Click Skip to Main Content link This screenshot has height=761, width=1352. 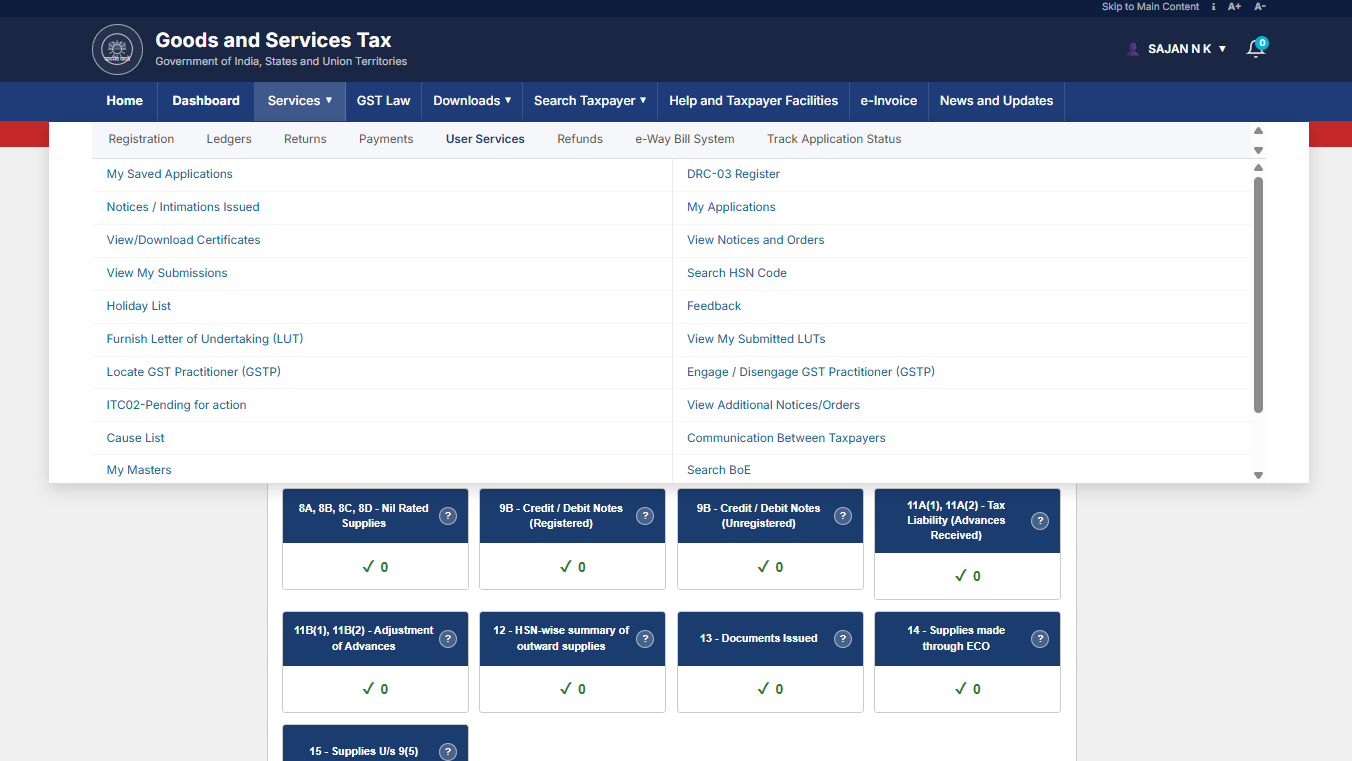[x=1150, y=7]
